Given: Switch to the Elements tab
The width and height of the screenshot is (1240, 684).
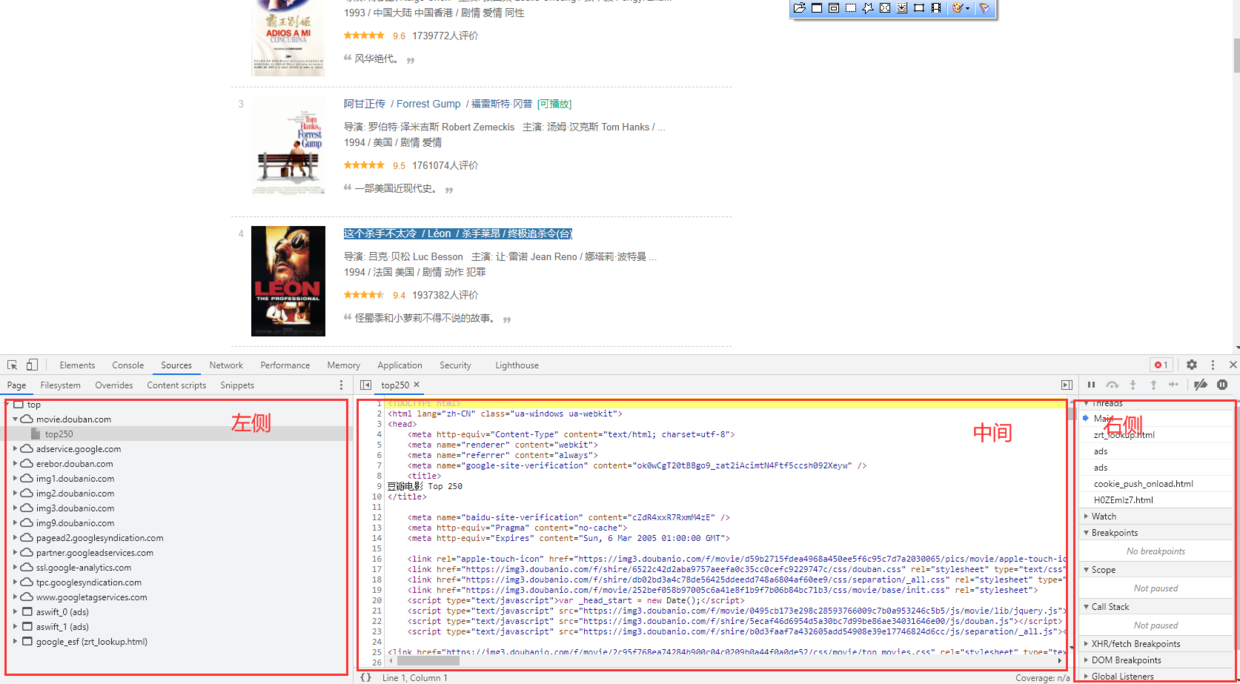Looking at the screenshot, I should (x=77, y=365).
